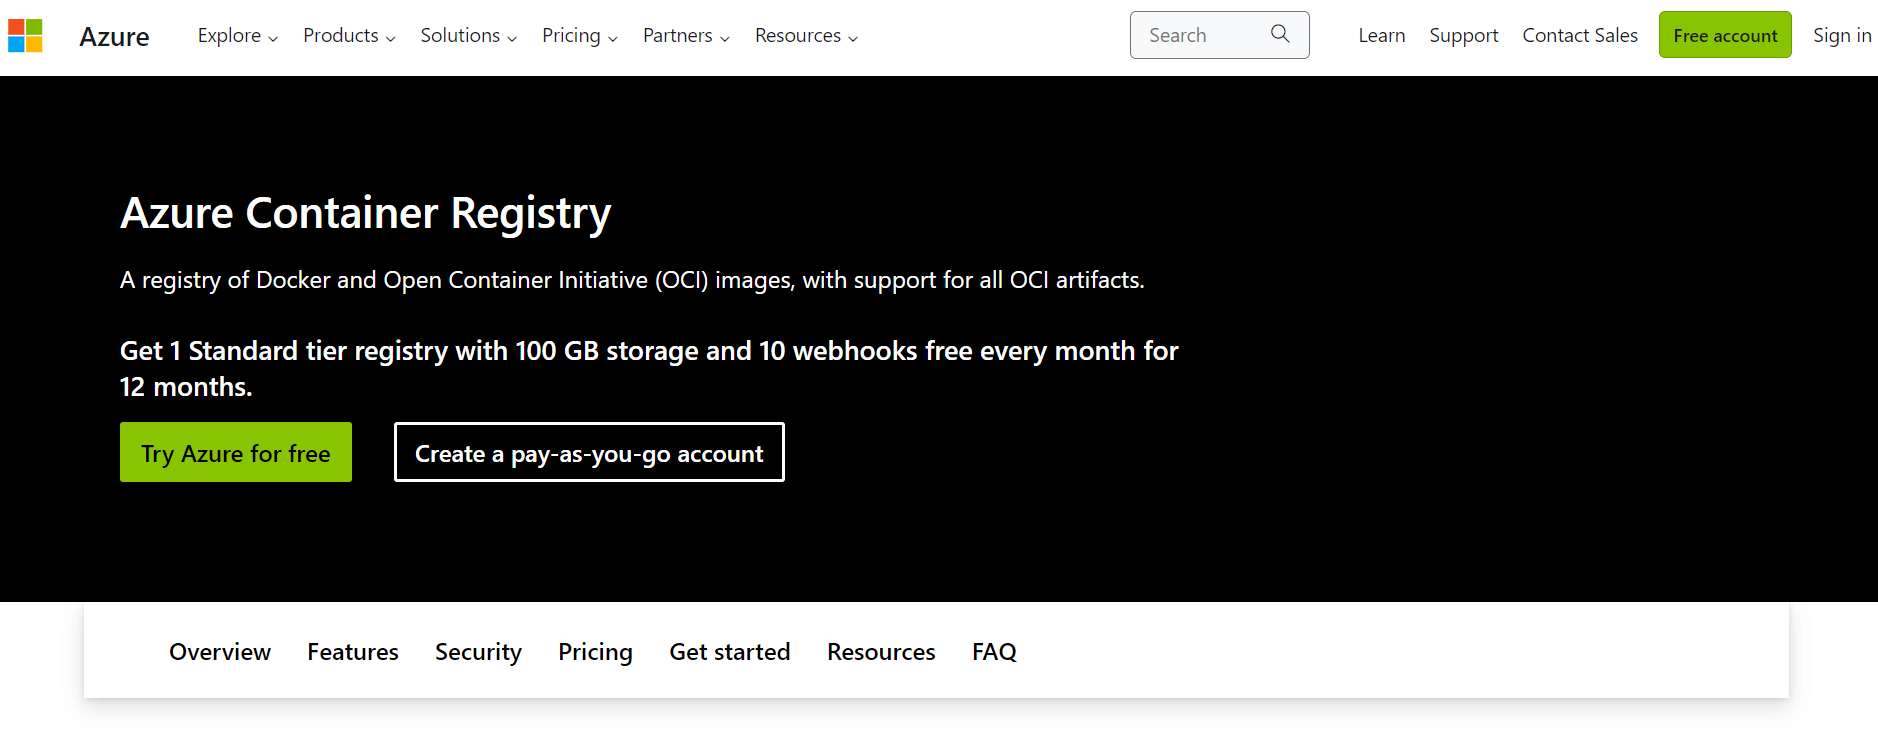
Task: Open the Azure home link
Action: pos(114,37)
